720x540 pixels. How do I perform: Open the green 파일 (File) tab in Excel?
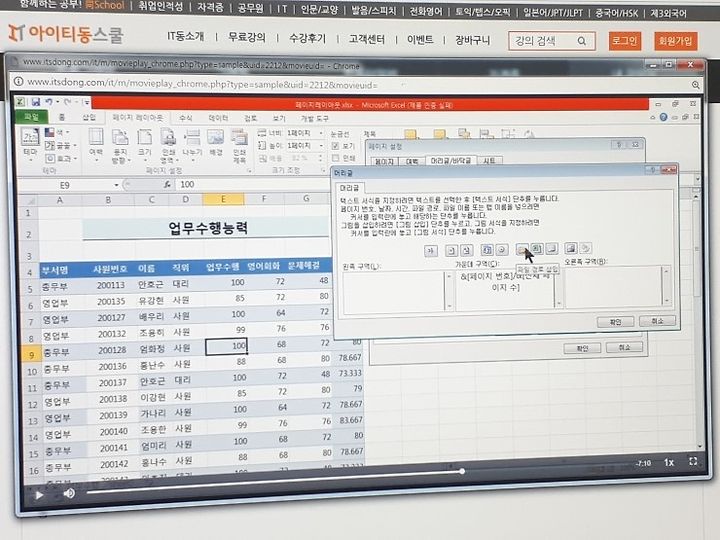click(x=31, y=117)
